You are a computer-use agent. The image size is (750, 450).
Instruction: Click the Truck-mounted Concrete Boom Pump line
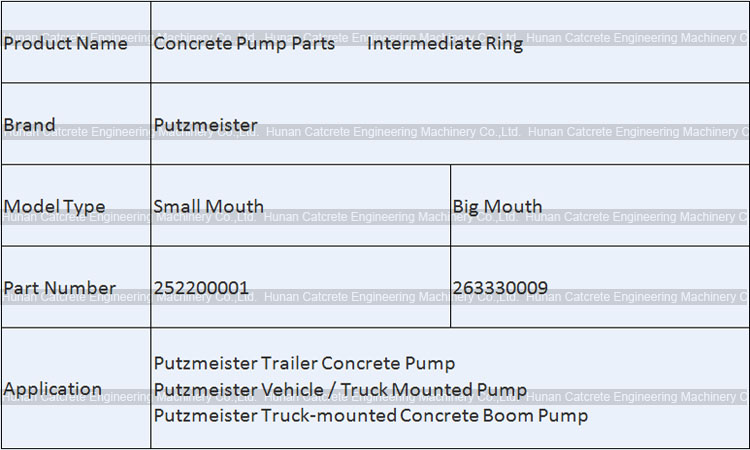(x=370, y=415)
